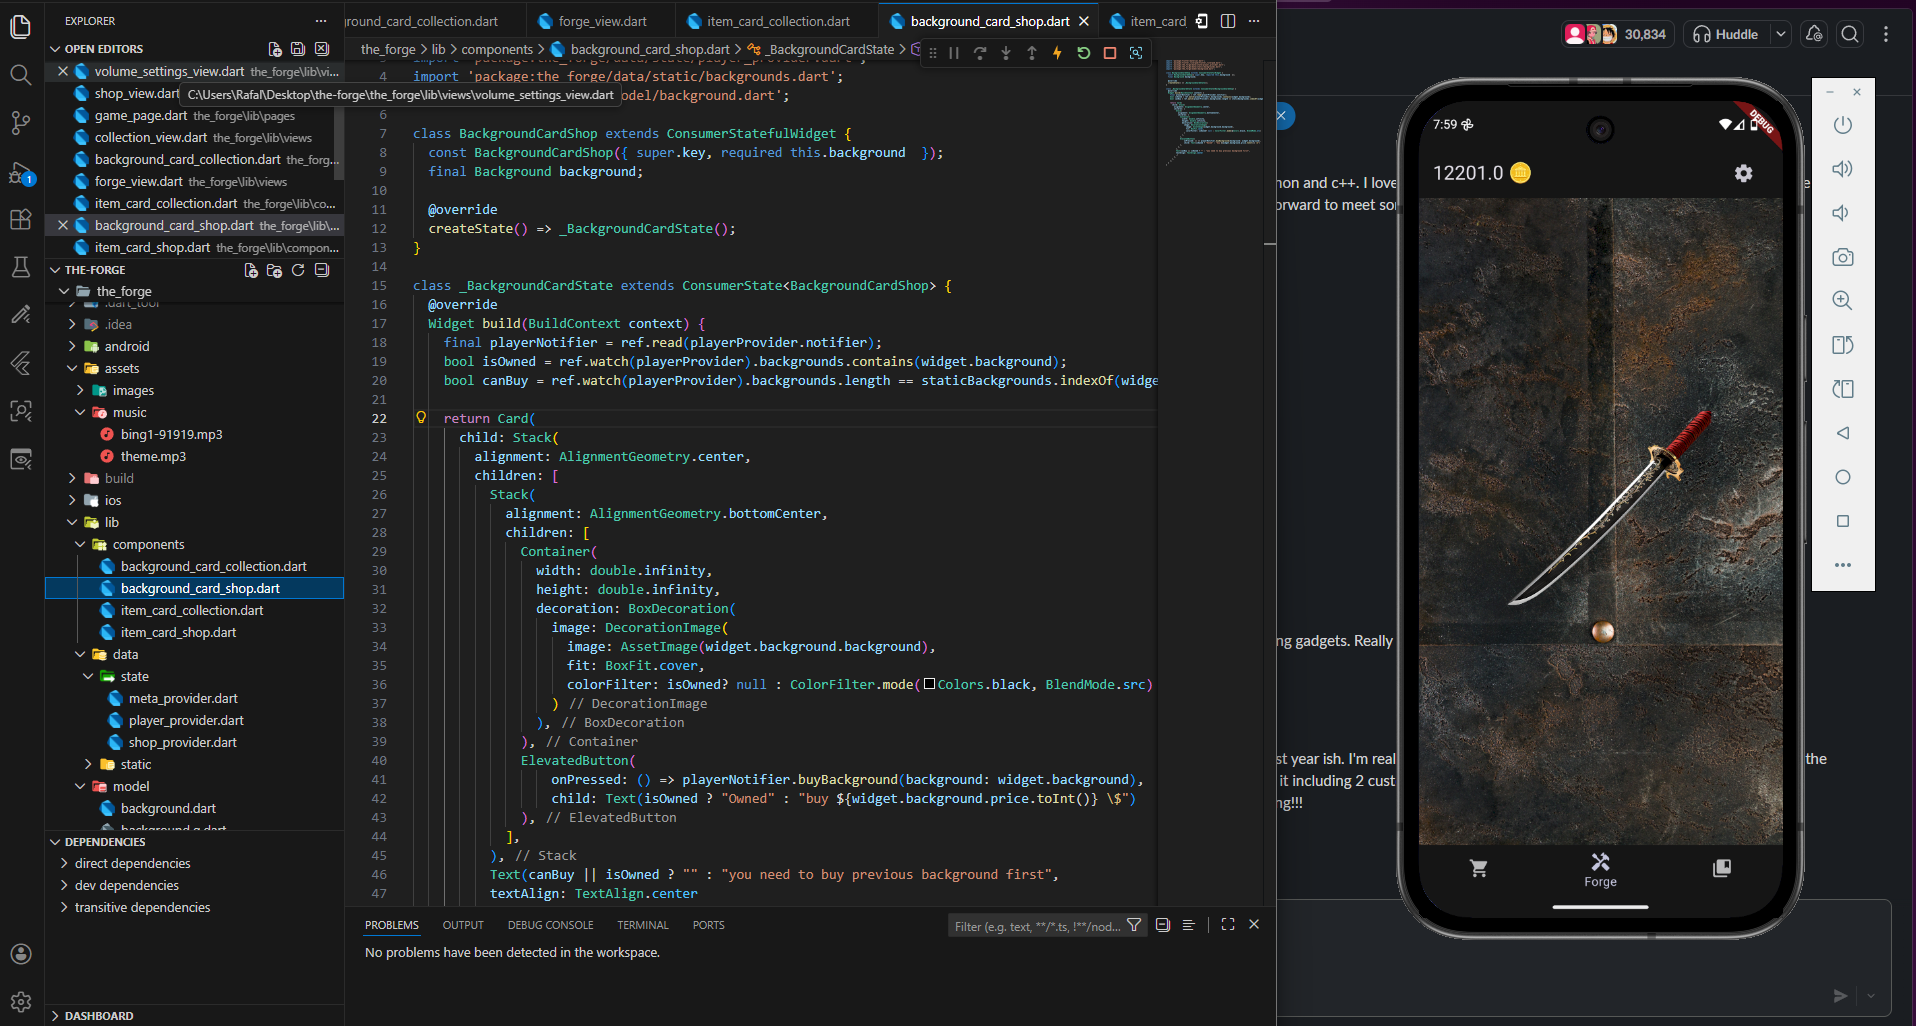Click the debug Restart green icon

tap(1083, 53)
